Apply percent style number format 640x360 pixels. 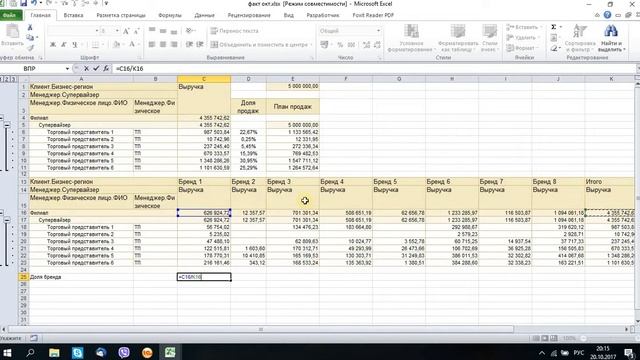tap(340, 44)
